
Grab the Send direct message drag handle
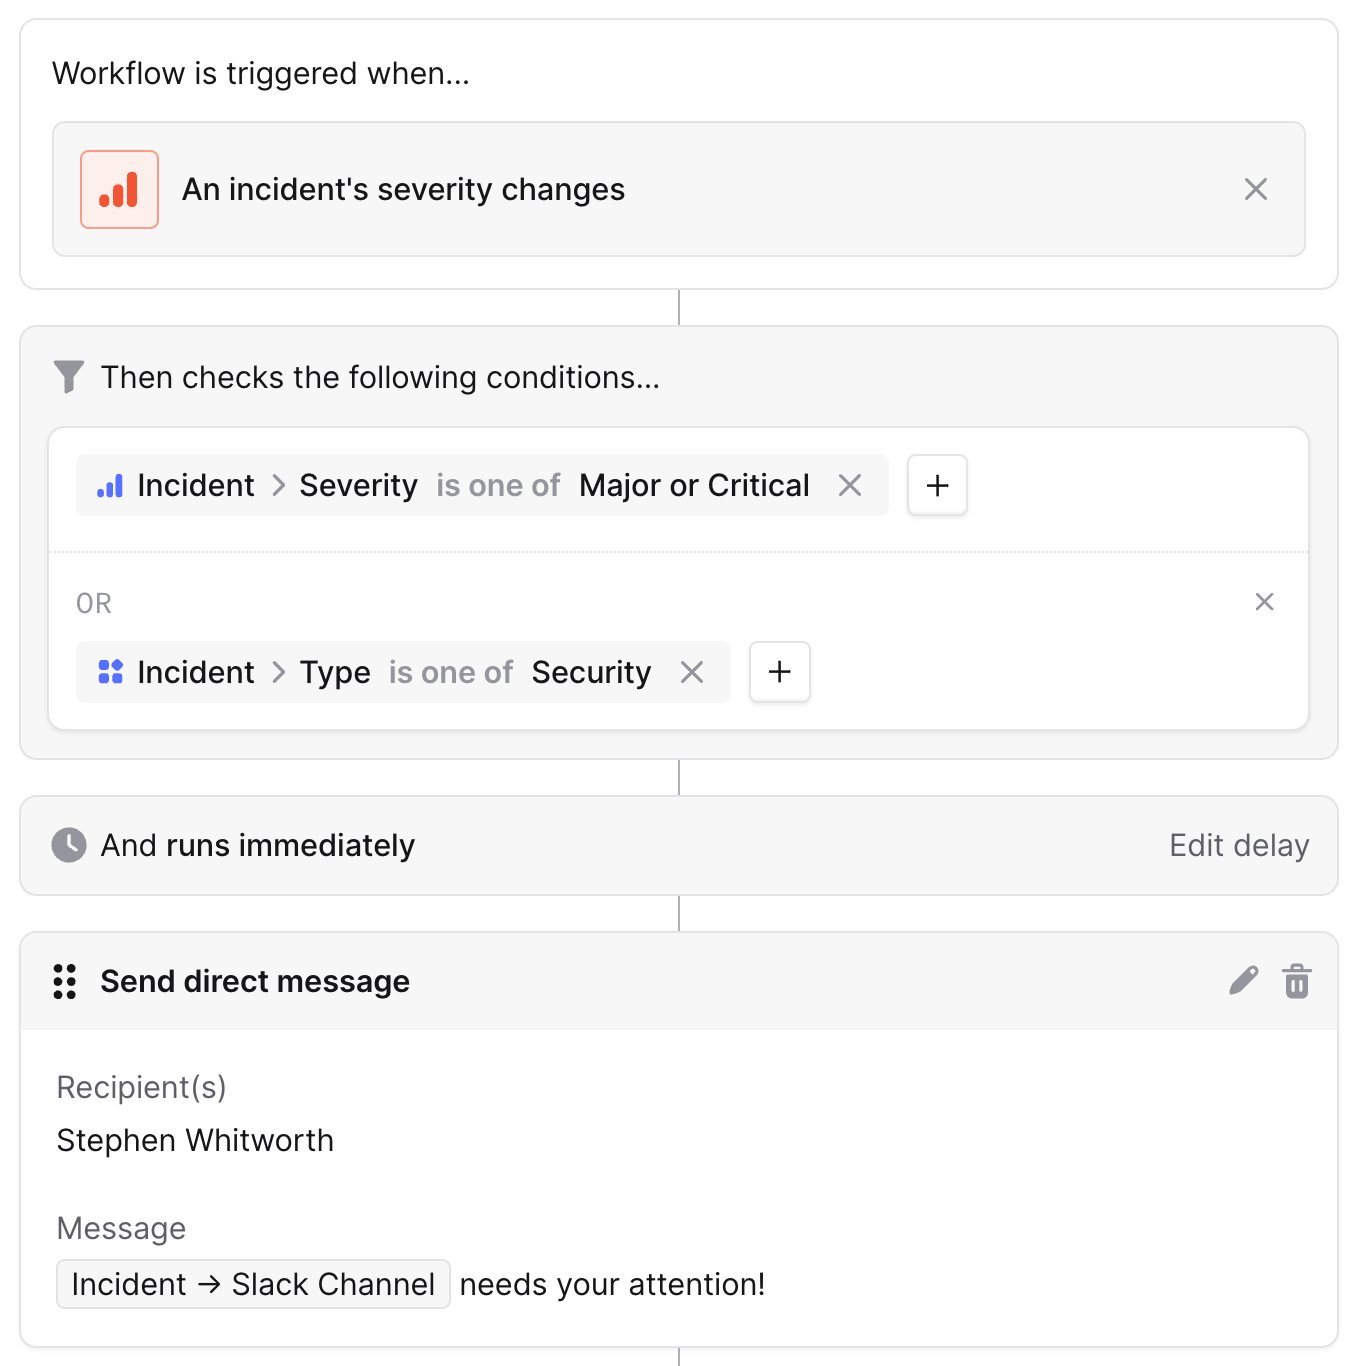point(65,982)
